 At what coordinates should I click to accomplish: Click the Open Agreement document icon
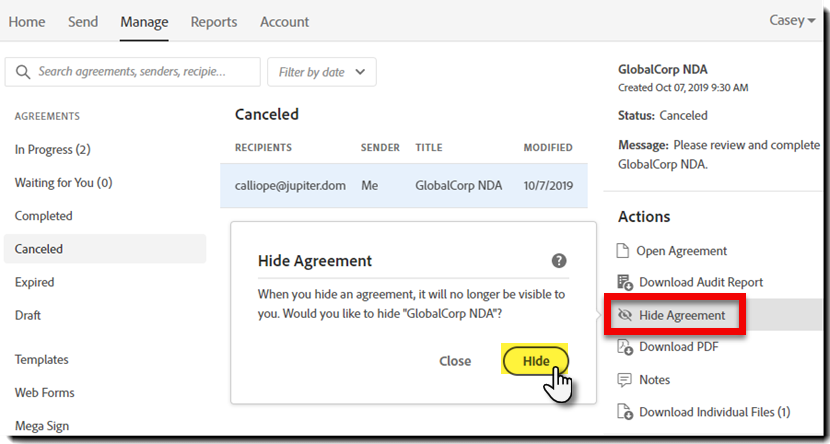tap(623, 251)
